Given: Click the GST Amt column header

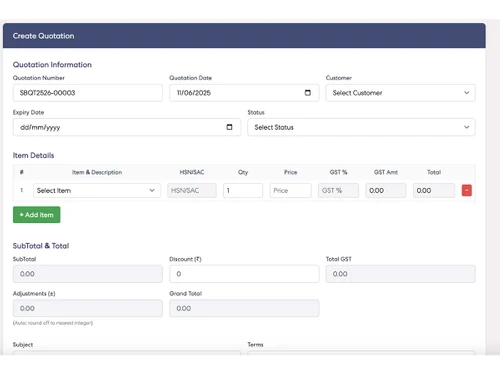Looking at the screenshot, I should coord(386,172).
